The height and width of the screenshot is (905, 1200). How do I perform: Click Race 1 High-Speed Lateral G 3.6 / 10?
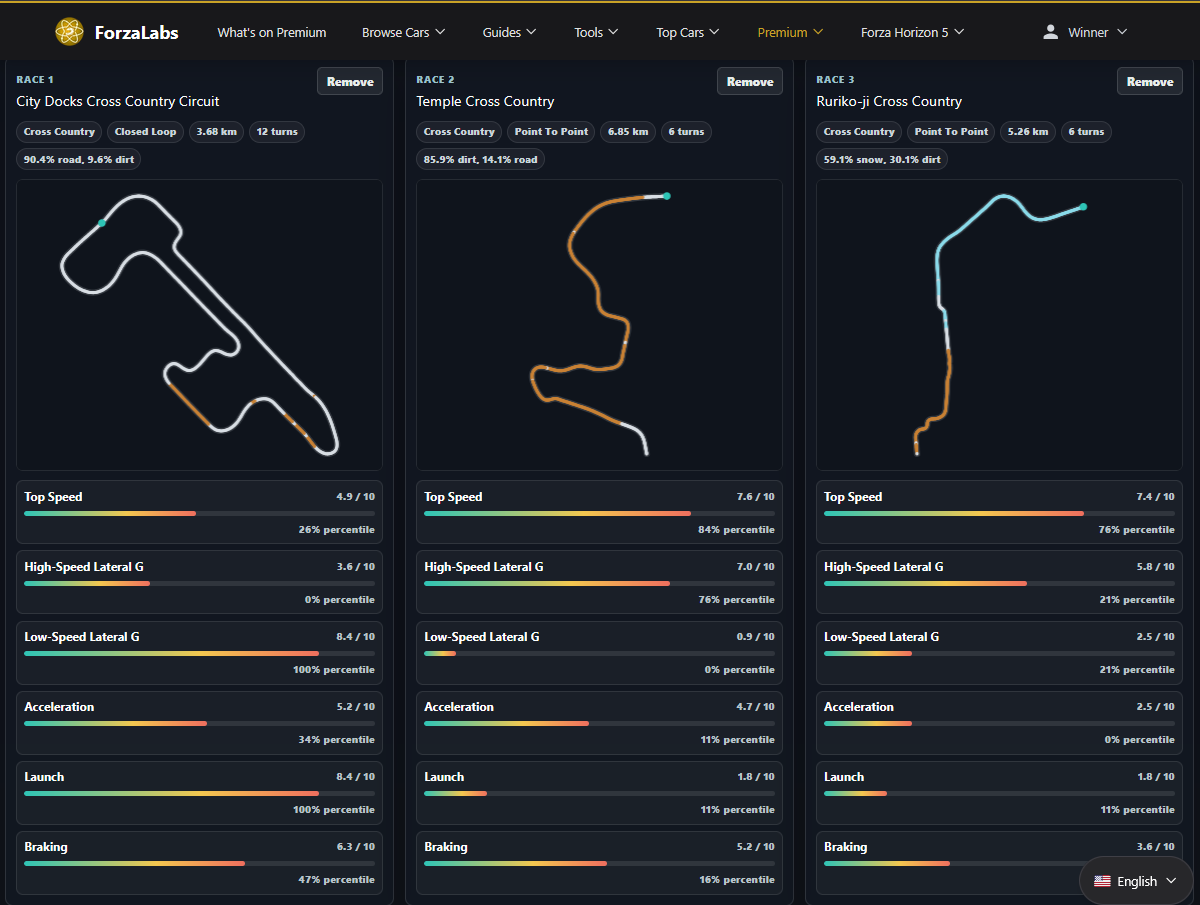[x=356, y=567]
